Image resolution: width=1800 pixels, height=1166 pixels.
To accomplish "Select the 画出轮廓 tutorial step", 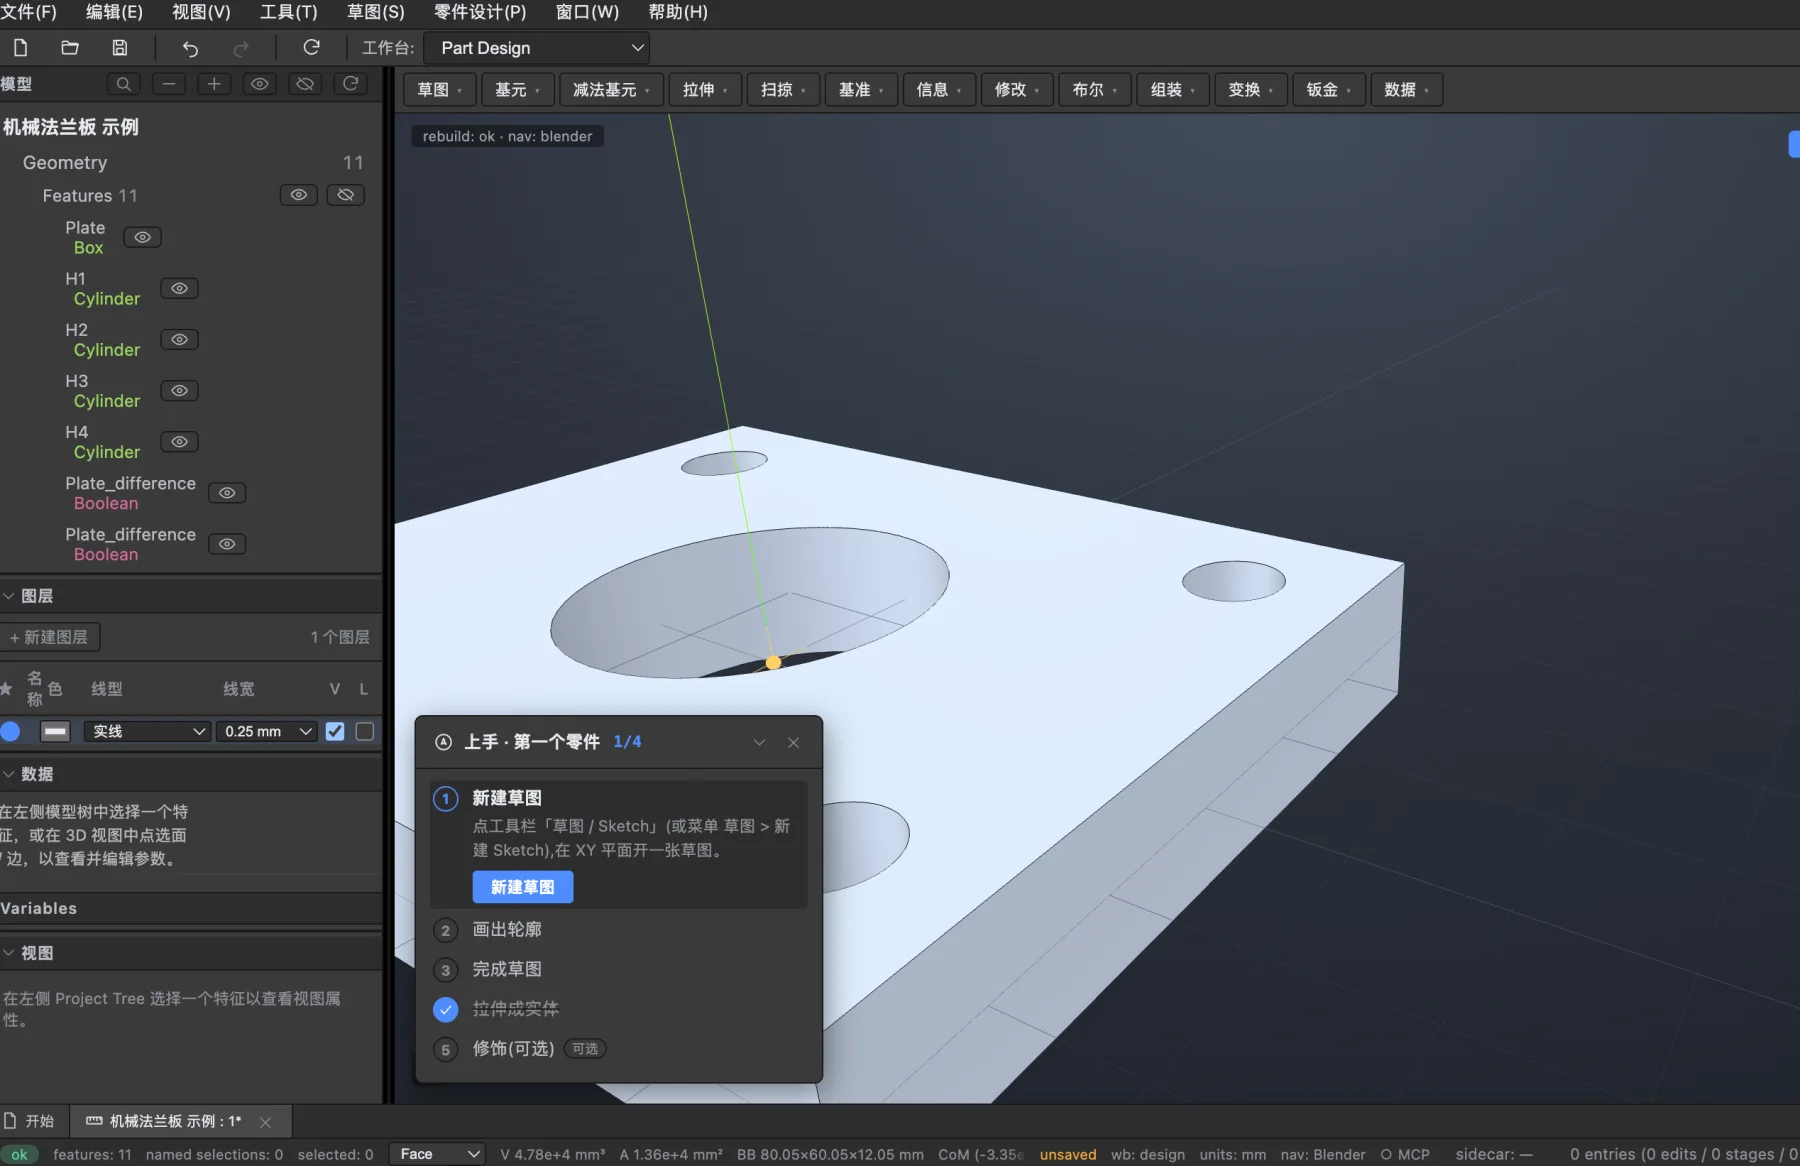I will pos(507,930).
